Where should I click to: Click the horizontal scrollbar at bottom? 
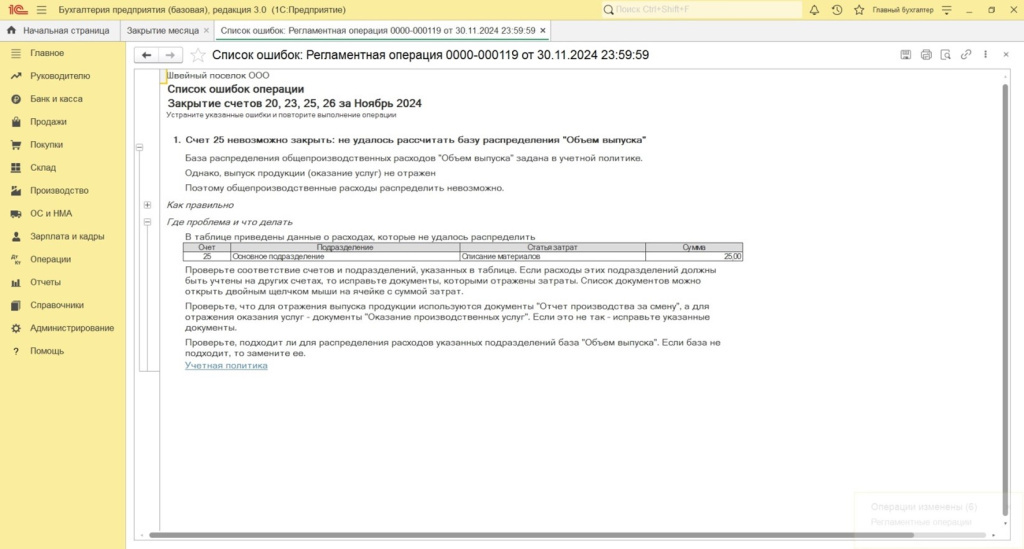pyautogui.click(x=531, y=535)
